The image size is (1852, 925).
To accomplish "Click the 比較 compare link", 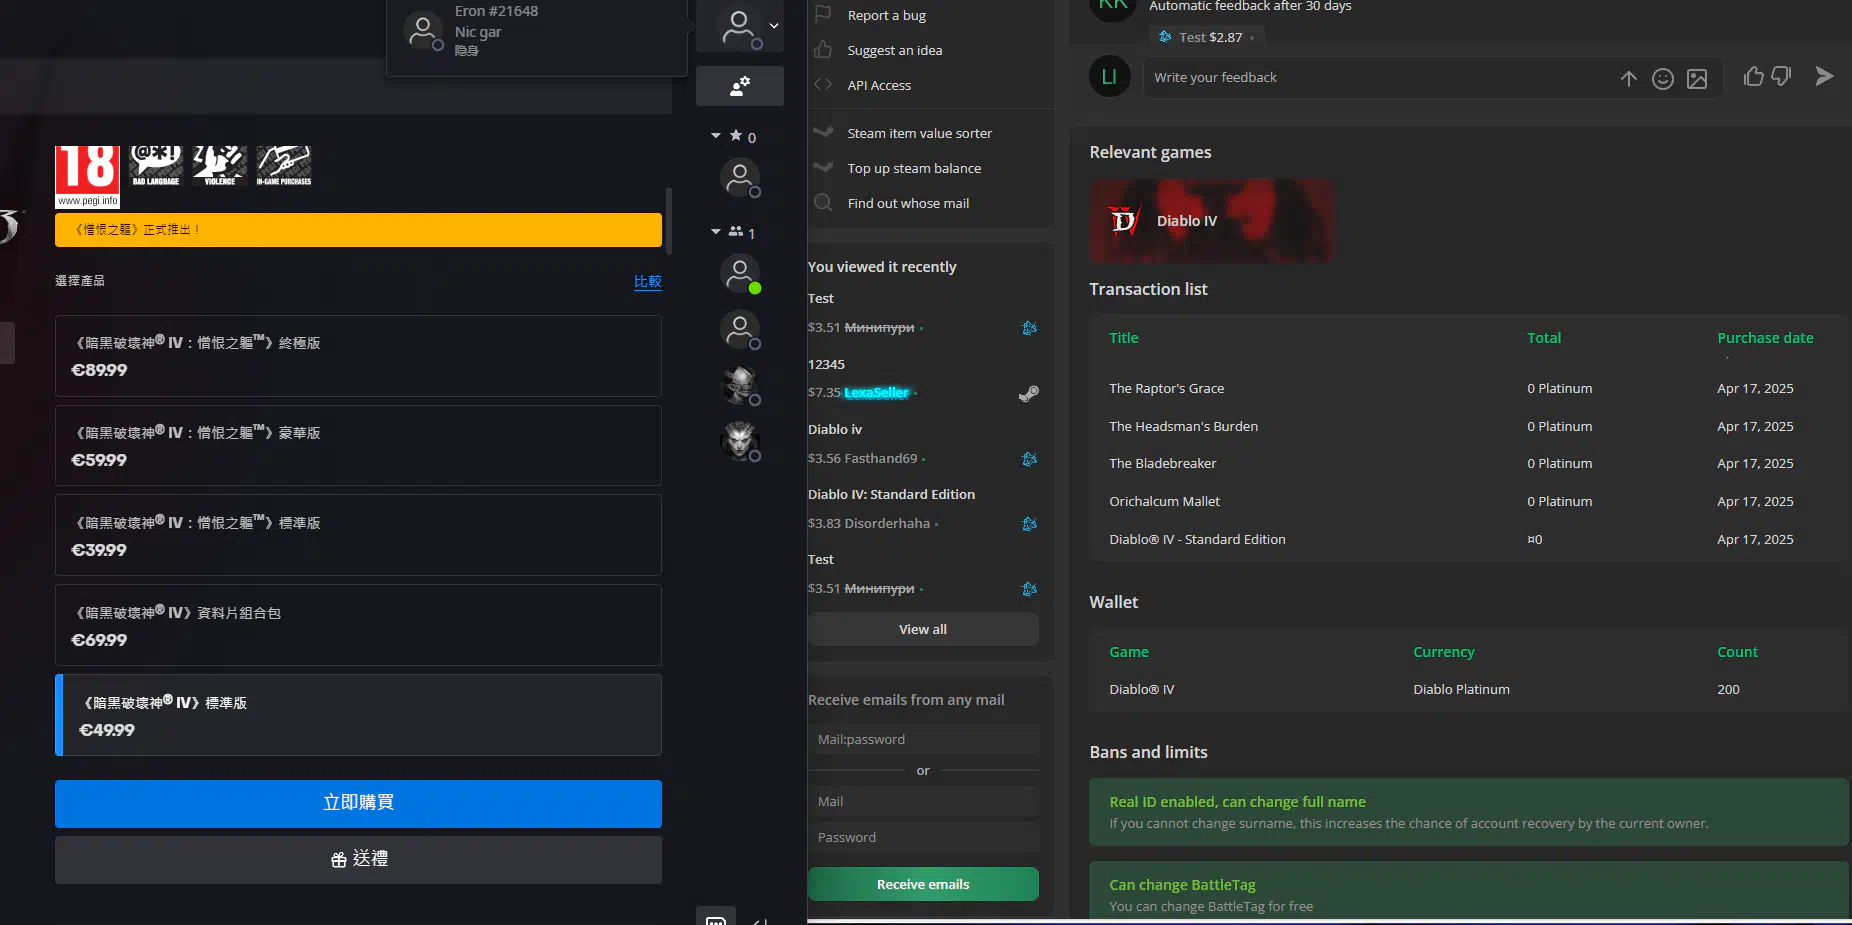I will click(x=648, y=282).
